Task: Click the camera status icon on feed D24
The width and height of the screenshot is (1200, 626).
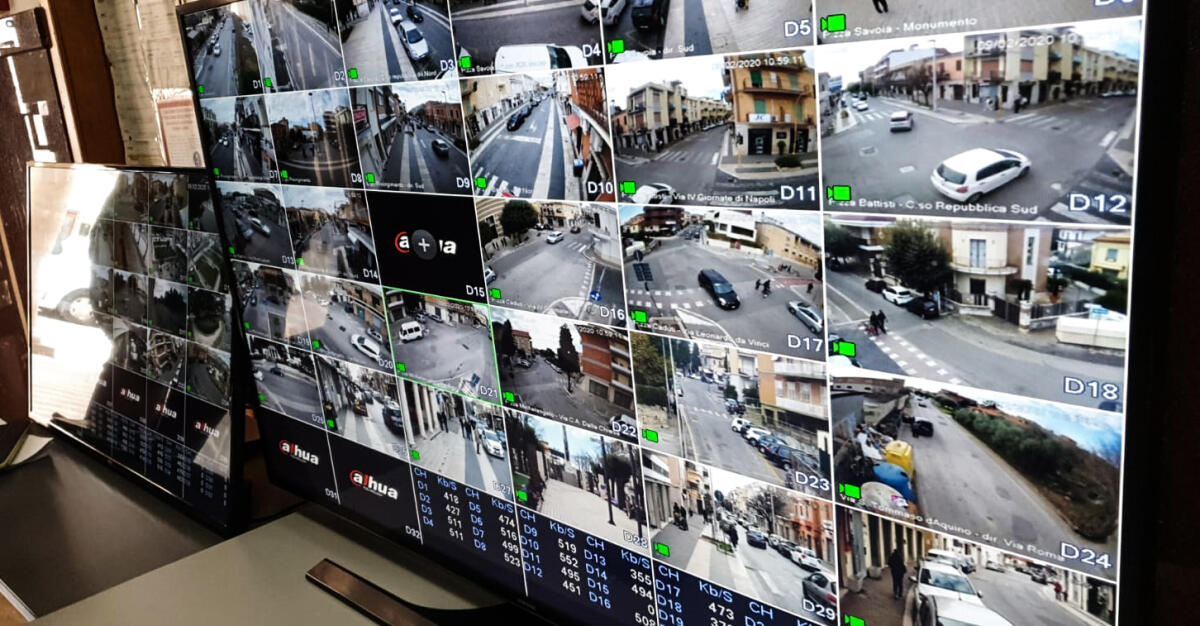Action: [849, 491]
